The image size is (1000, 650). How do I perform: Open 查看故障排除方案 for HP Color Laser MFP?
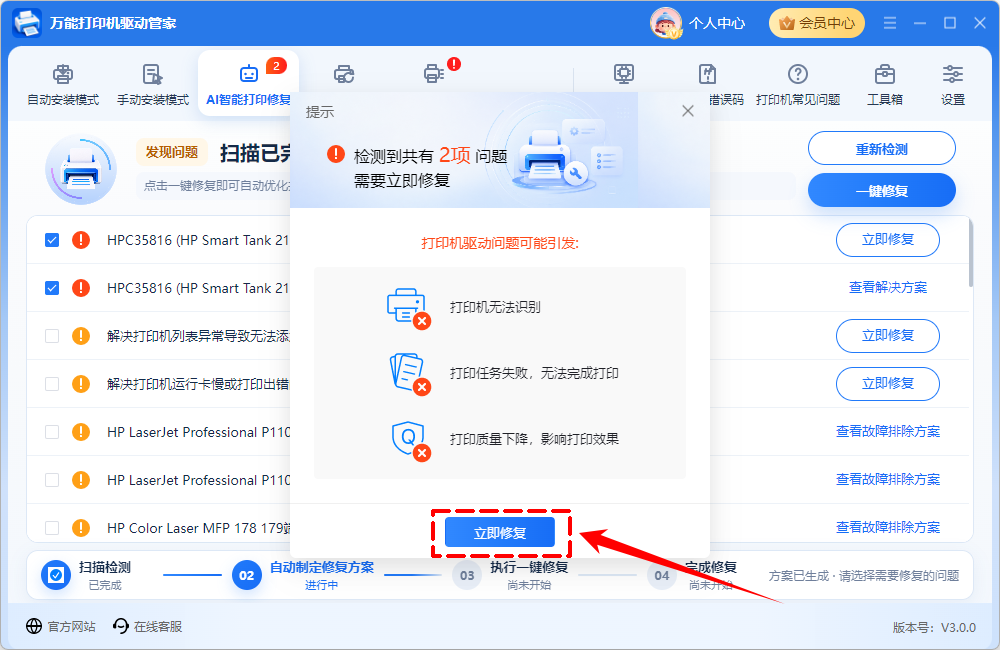[x=888, y=528]
